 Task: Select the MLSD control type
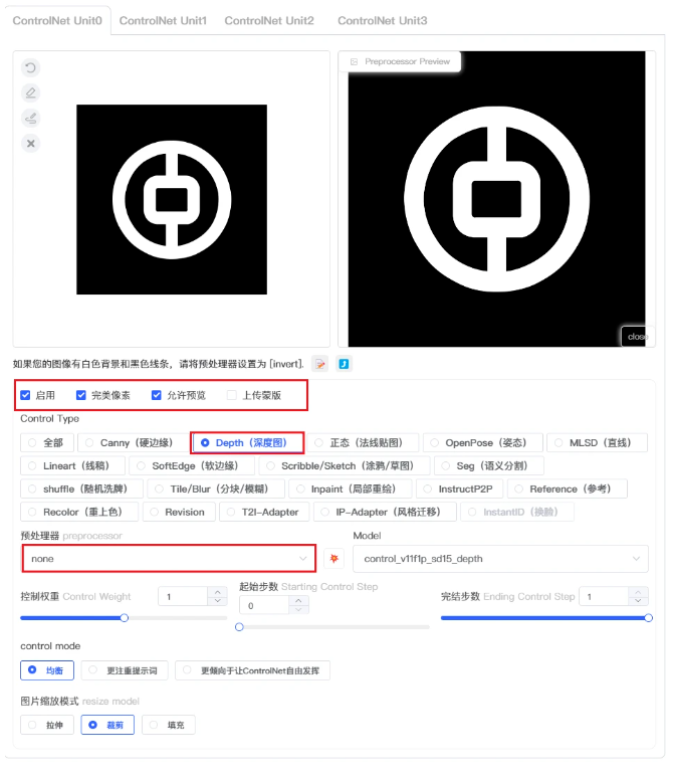click(x=597, y=443)
